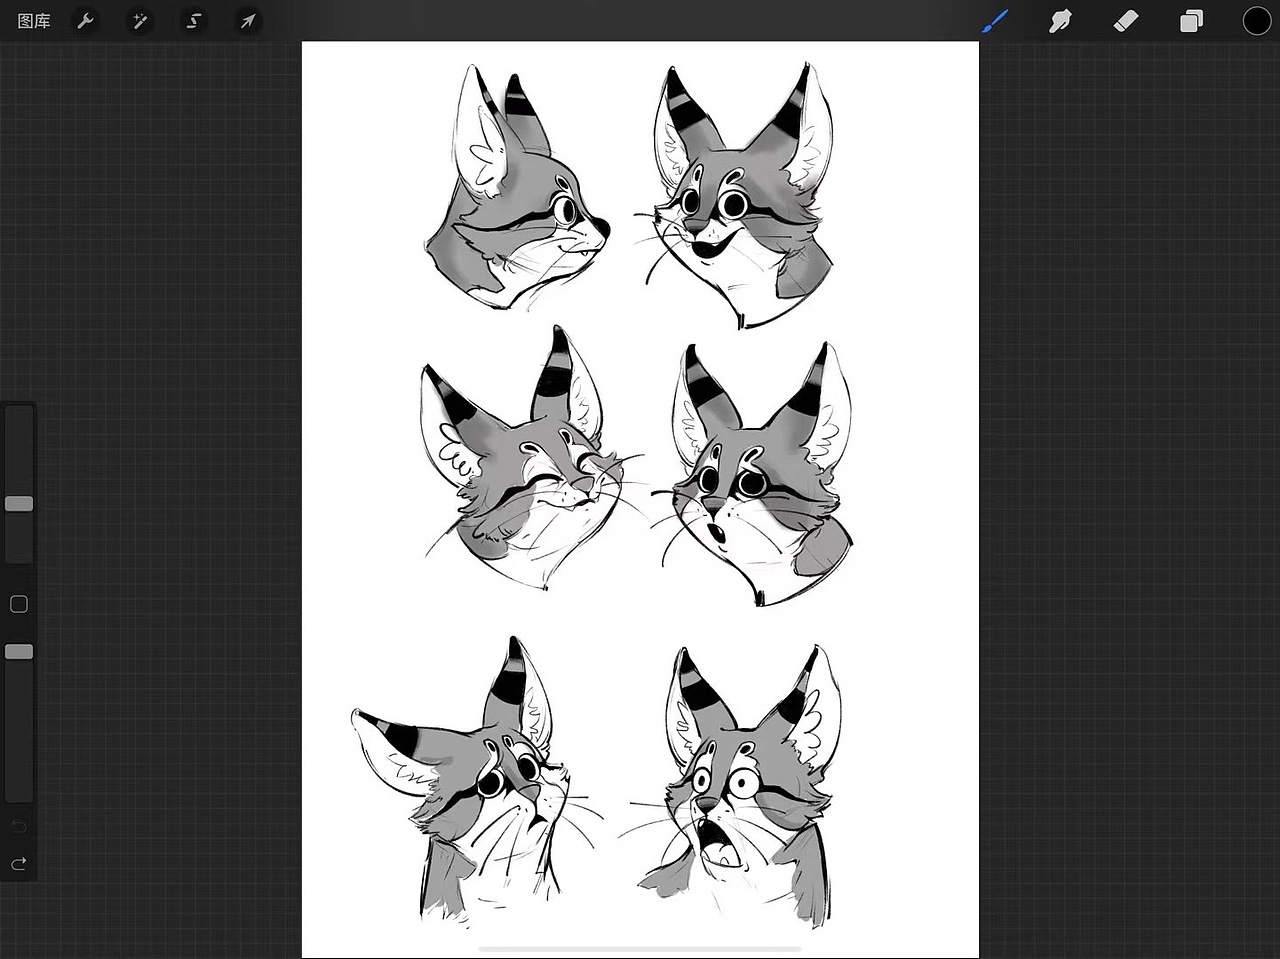This screenshot has height=959, width=1280.
Task: Tap the bottom-right shocked cat sketch
Action: 733,786
